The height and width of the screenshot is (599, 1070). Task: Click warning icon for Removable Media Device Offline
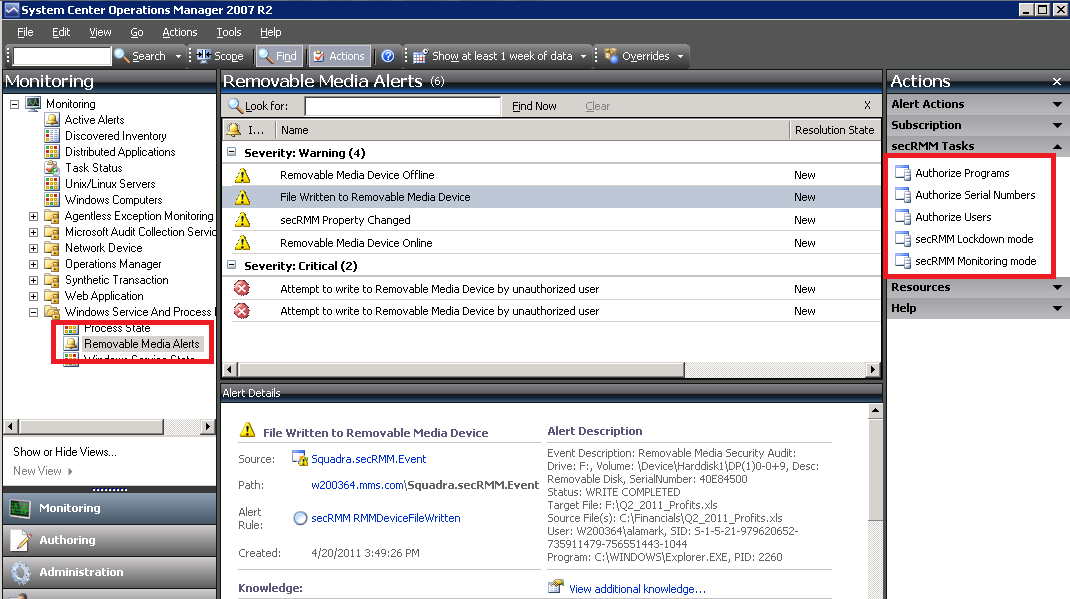[242, 175]
